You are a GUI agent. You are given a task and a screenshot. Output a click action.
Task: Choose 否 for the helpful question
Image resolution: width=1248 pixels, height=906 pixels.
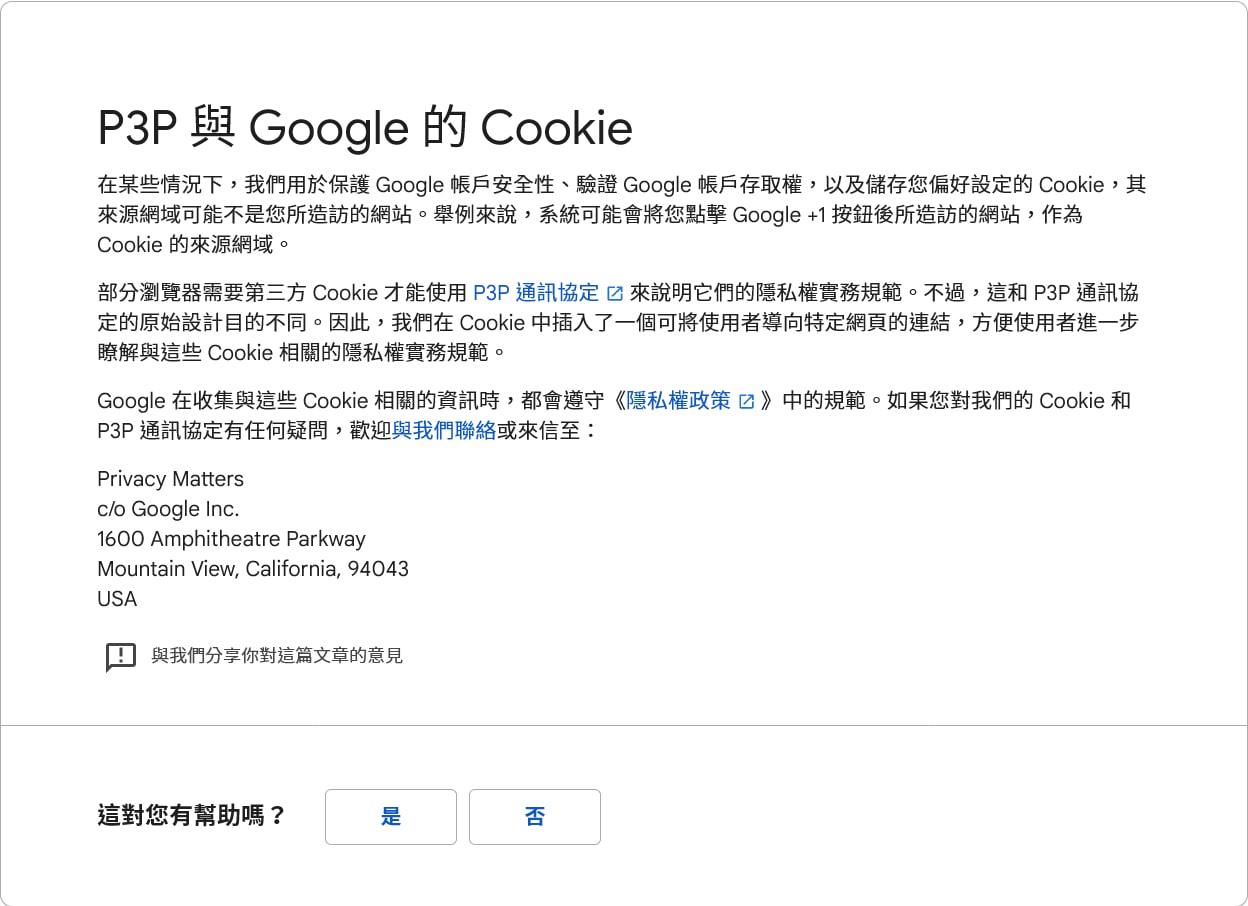pyautogui.click(x=535, y=817)
